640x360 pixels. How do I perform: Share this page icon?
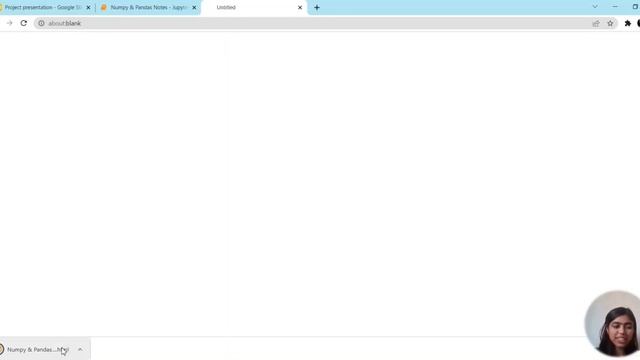pyautogui.click(x=596, y=23)
